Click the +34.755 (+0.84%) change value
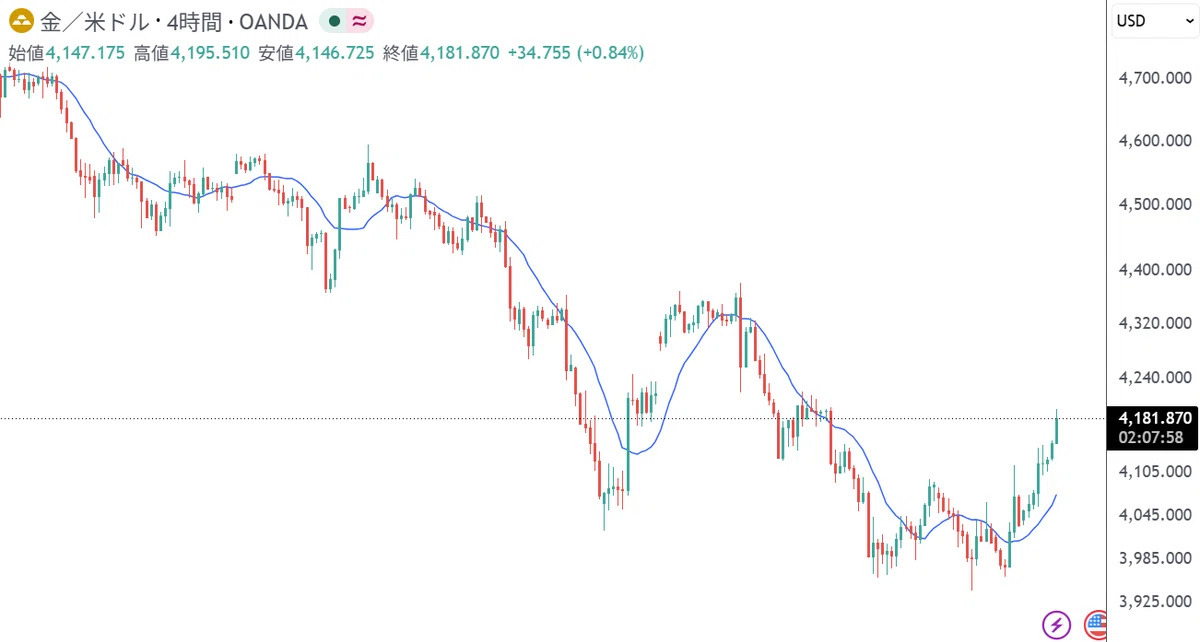Screen dimensions: 1200x642 (x=575, y=53)
